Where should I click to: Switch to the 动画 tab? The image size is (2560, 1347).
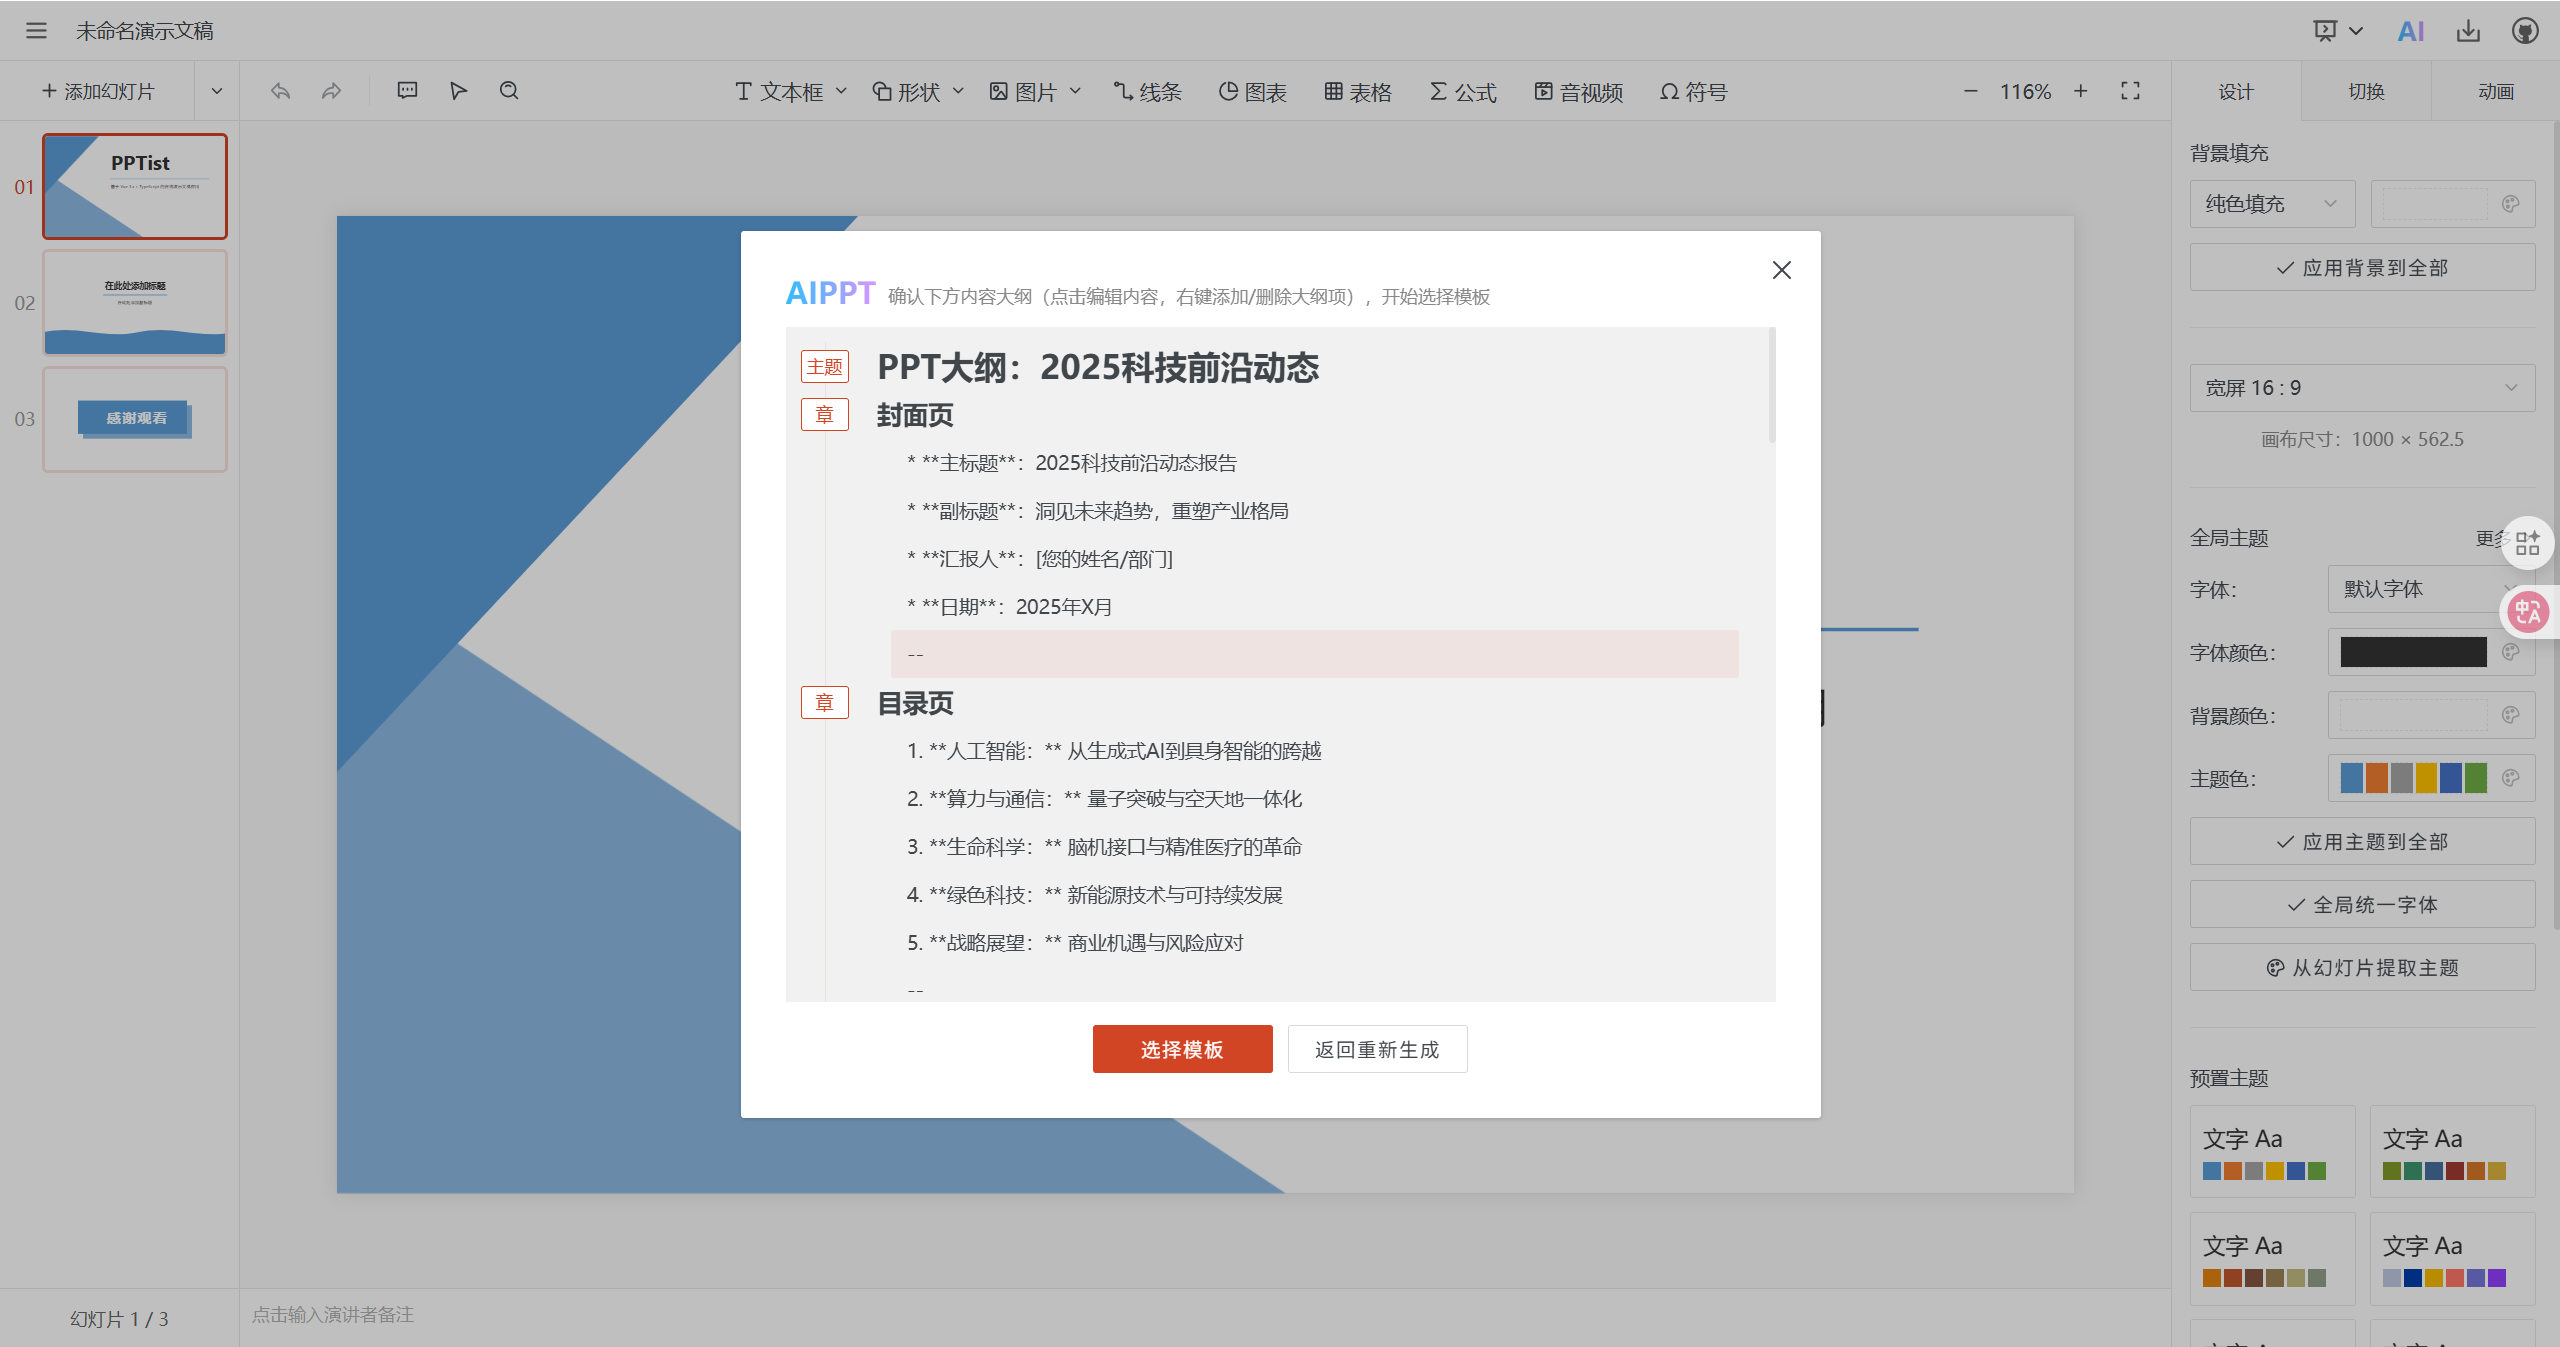2496,91
